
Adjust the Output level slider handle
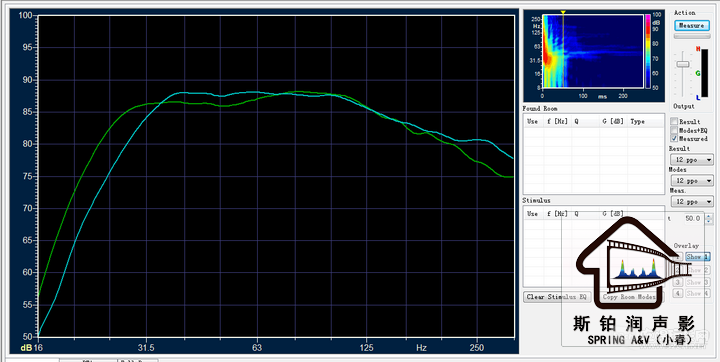[683, 64]
